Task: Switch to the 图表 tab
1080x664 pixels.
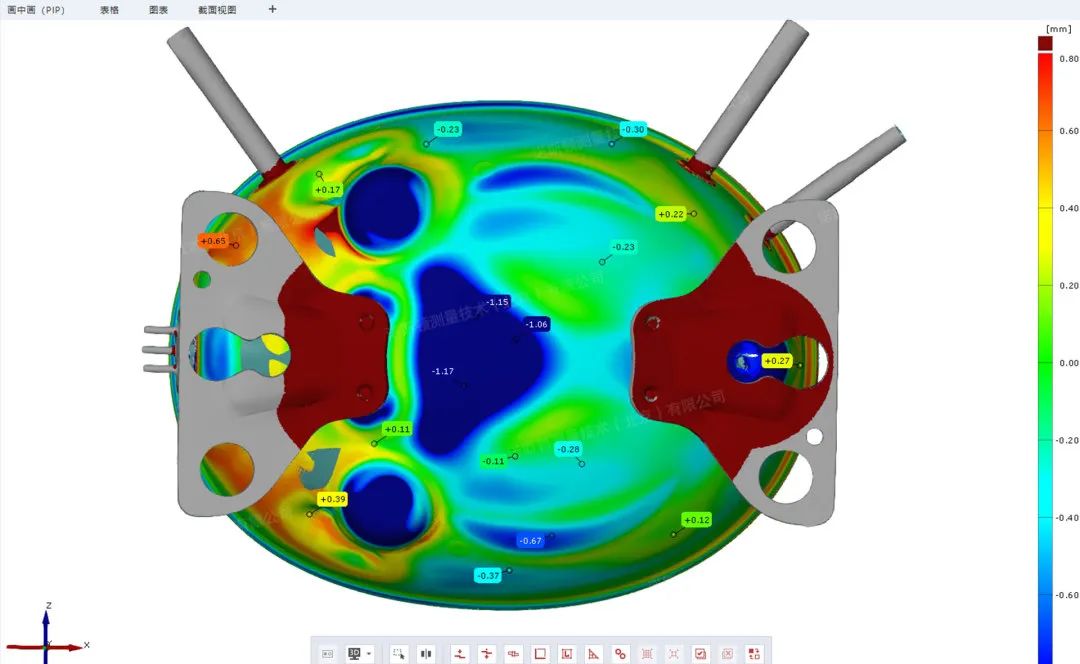Action: (x=158, y=10)
